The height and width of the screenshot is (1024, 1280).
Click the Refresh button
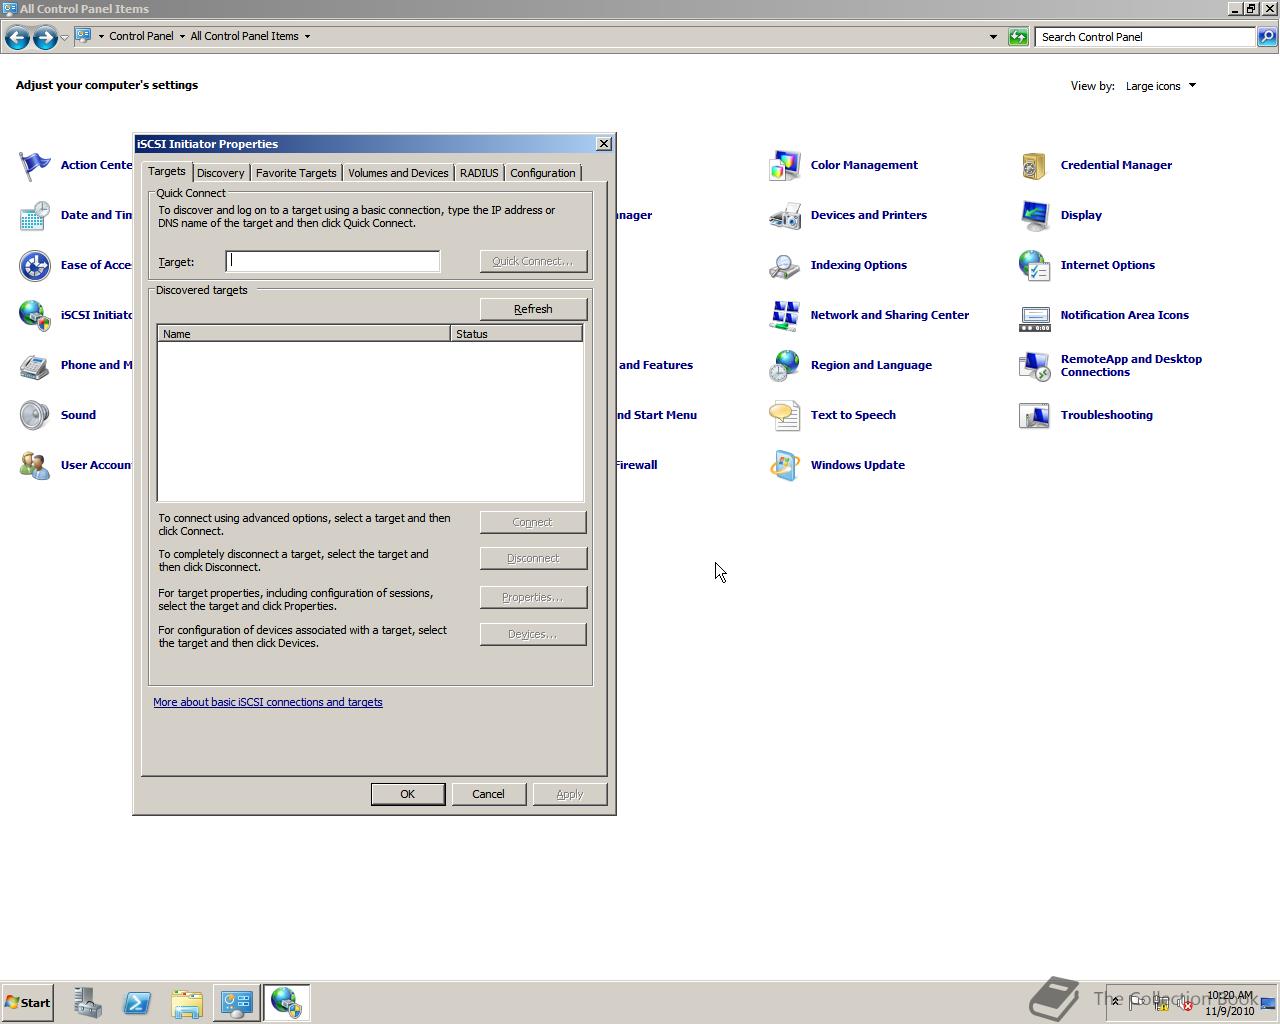533,309
